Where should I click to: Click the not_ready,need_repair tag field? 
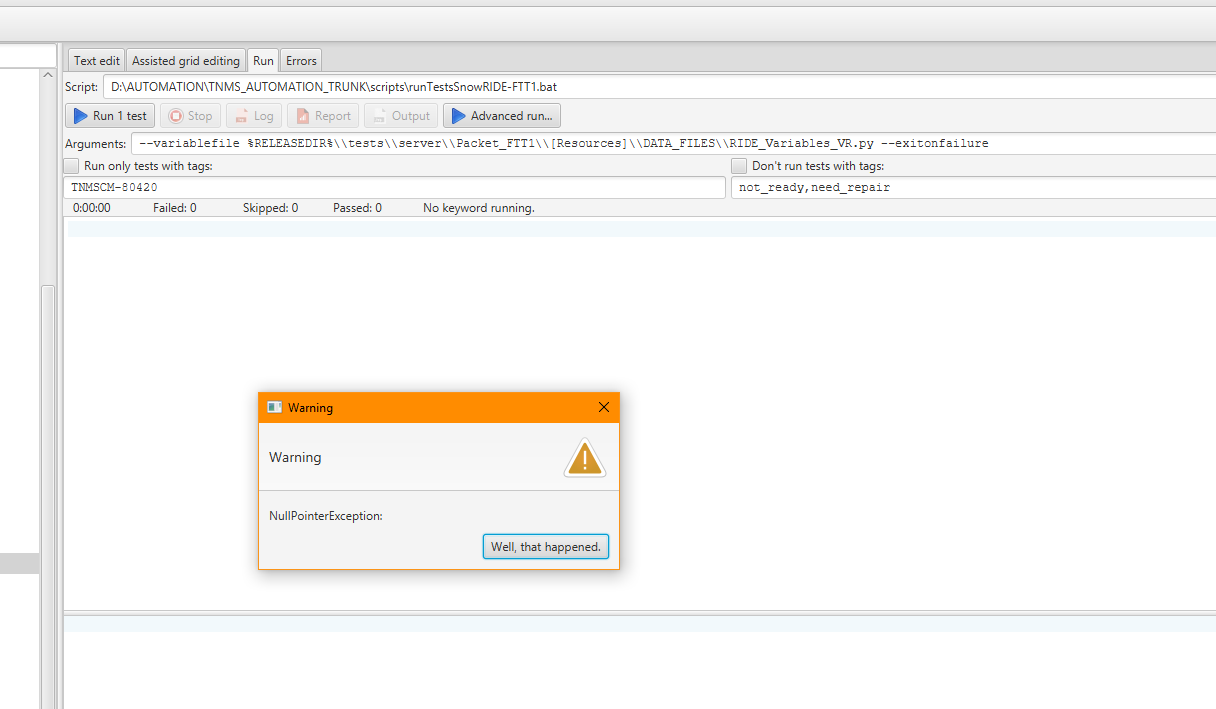973,187
